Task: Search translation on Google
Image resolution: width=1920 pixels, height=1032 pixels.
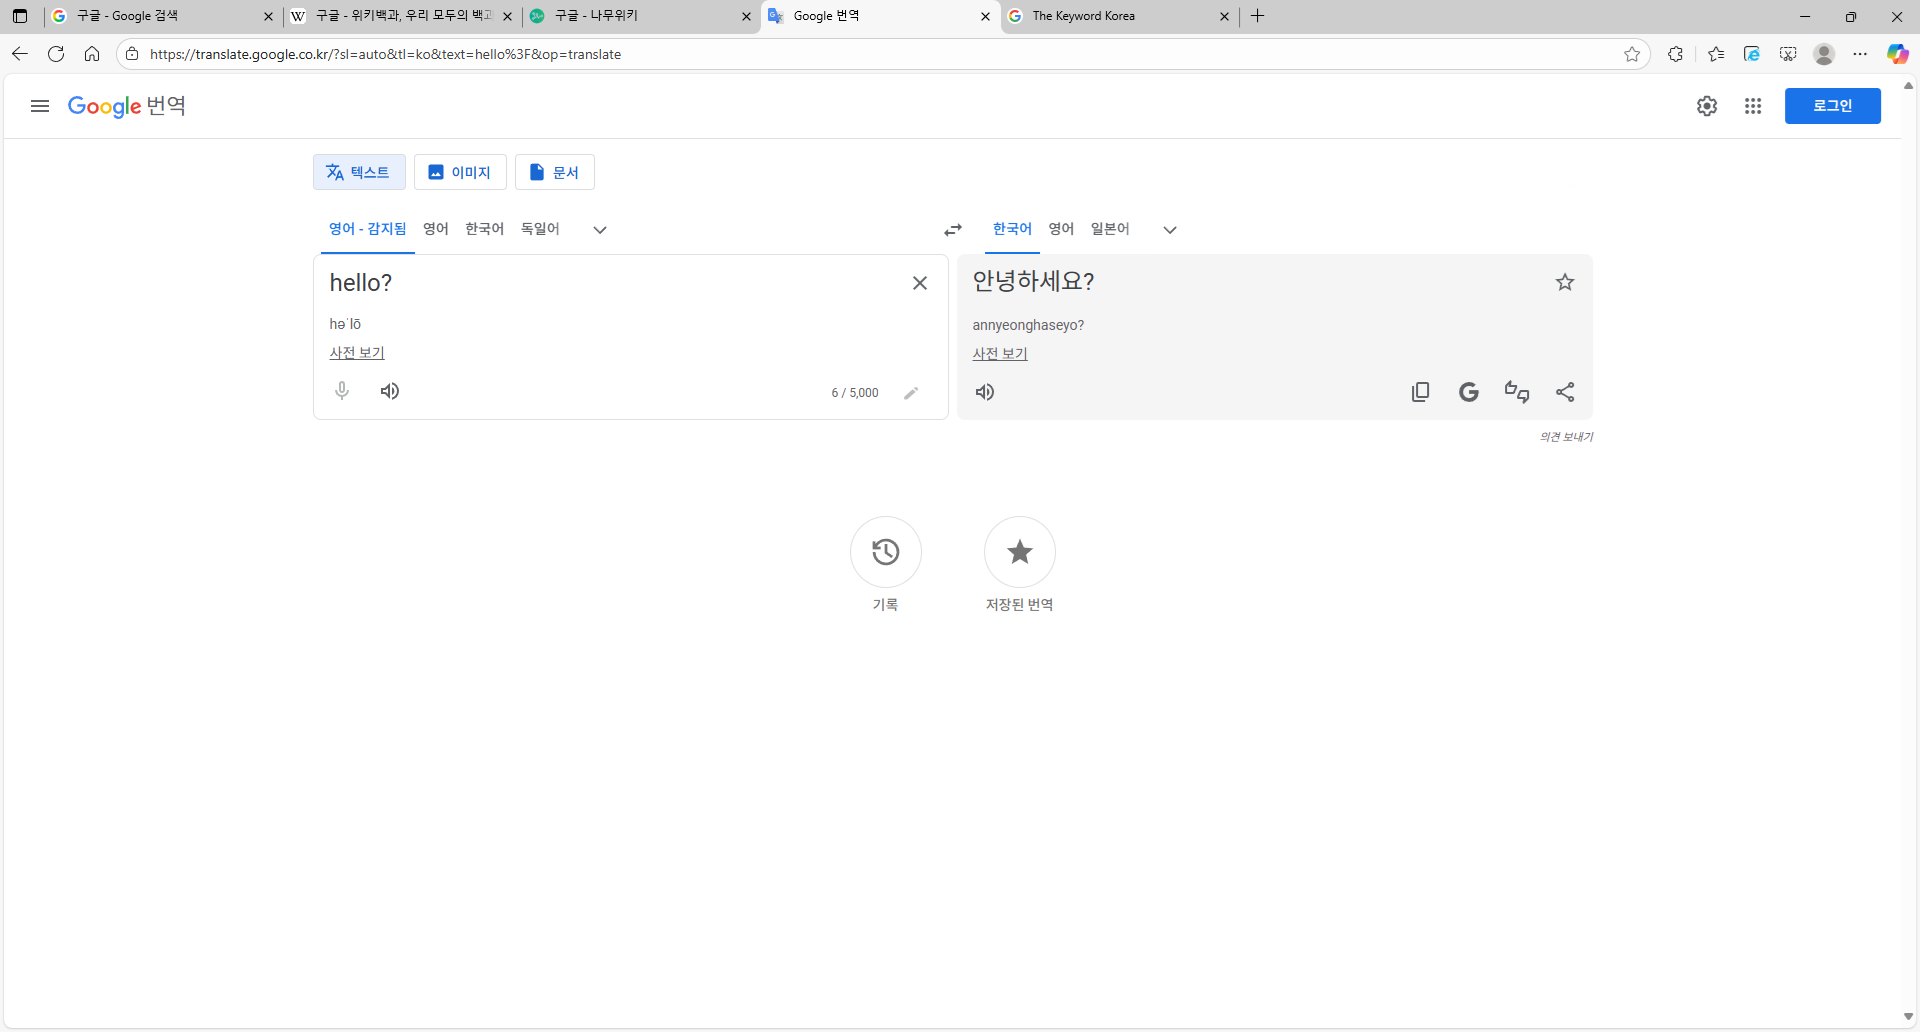Action: point(1468,392)
